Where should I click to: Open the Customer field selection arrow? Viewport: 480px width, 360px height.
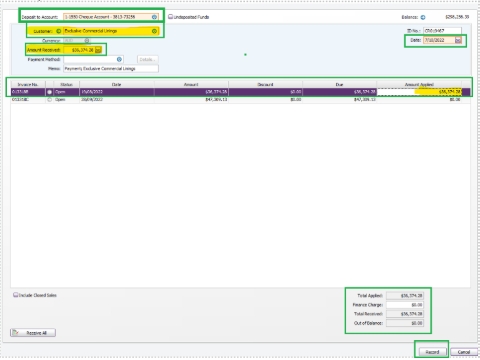tap(154, 31)
